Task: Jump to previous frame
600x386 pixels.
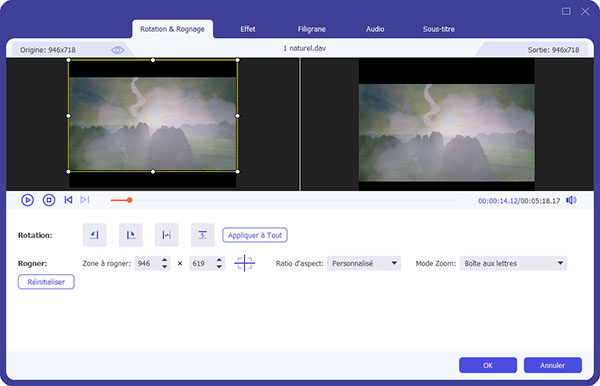Action: coord(68,200)
